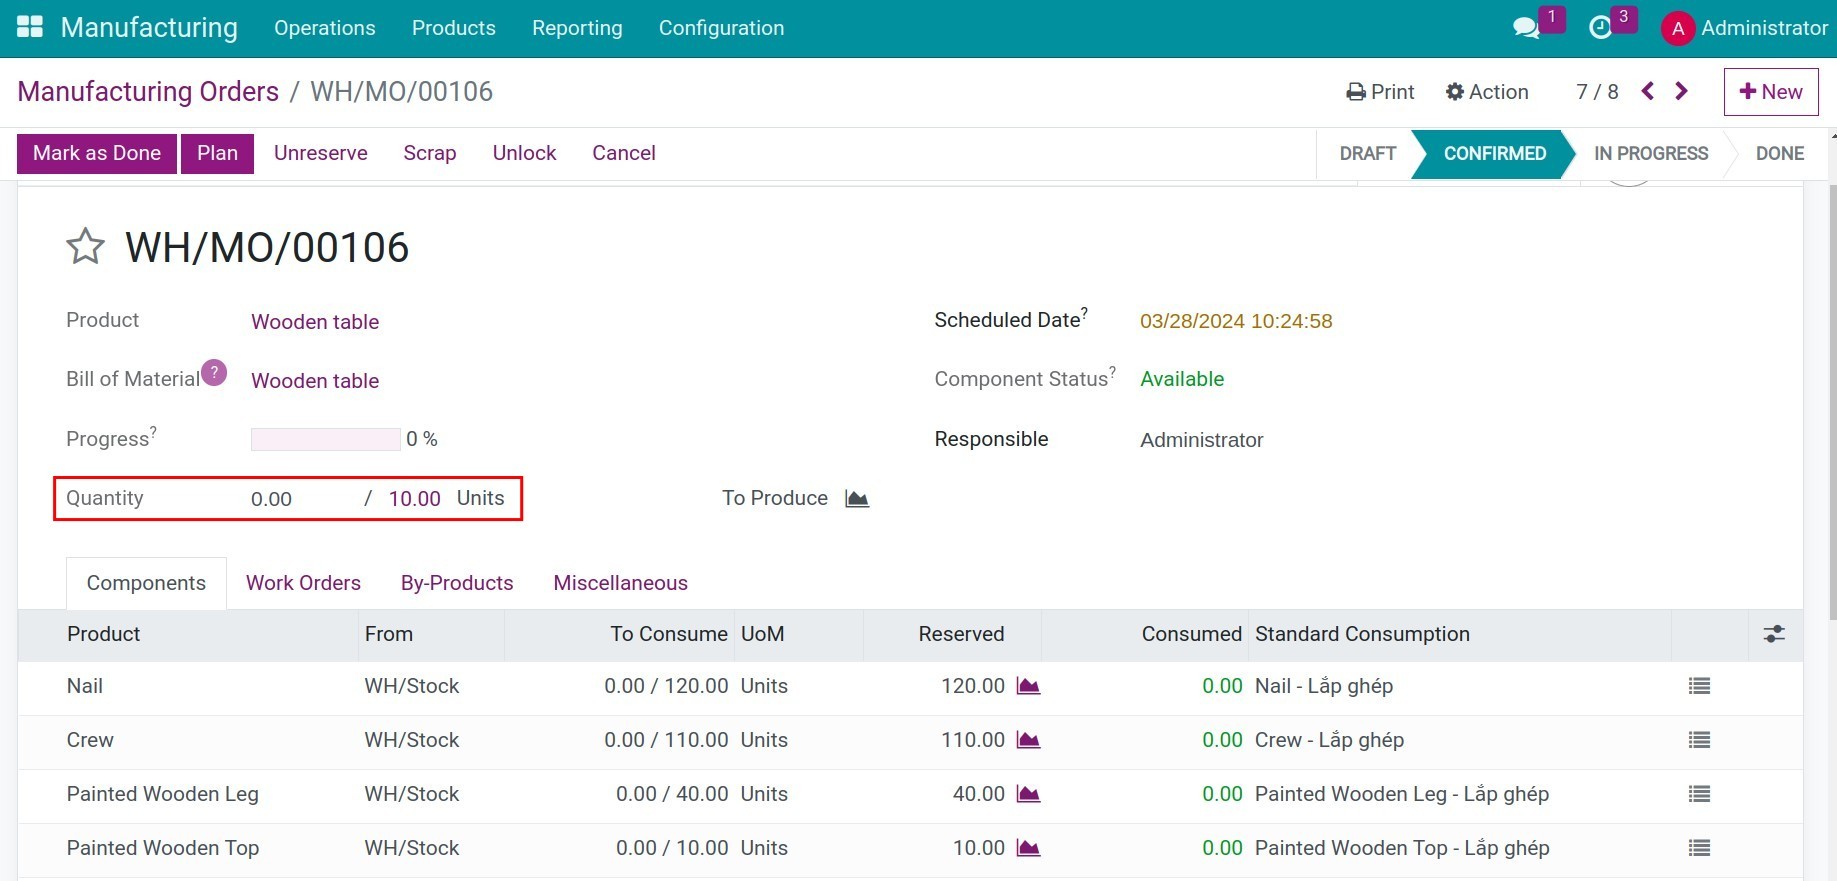
Task: Go back to Manufacturing Orders breadcrumb
Action: point(148,91)
